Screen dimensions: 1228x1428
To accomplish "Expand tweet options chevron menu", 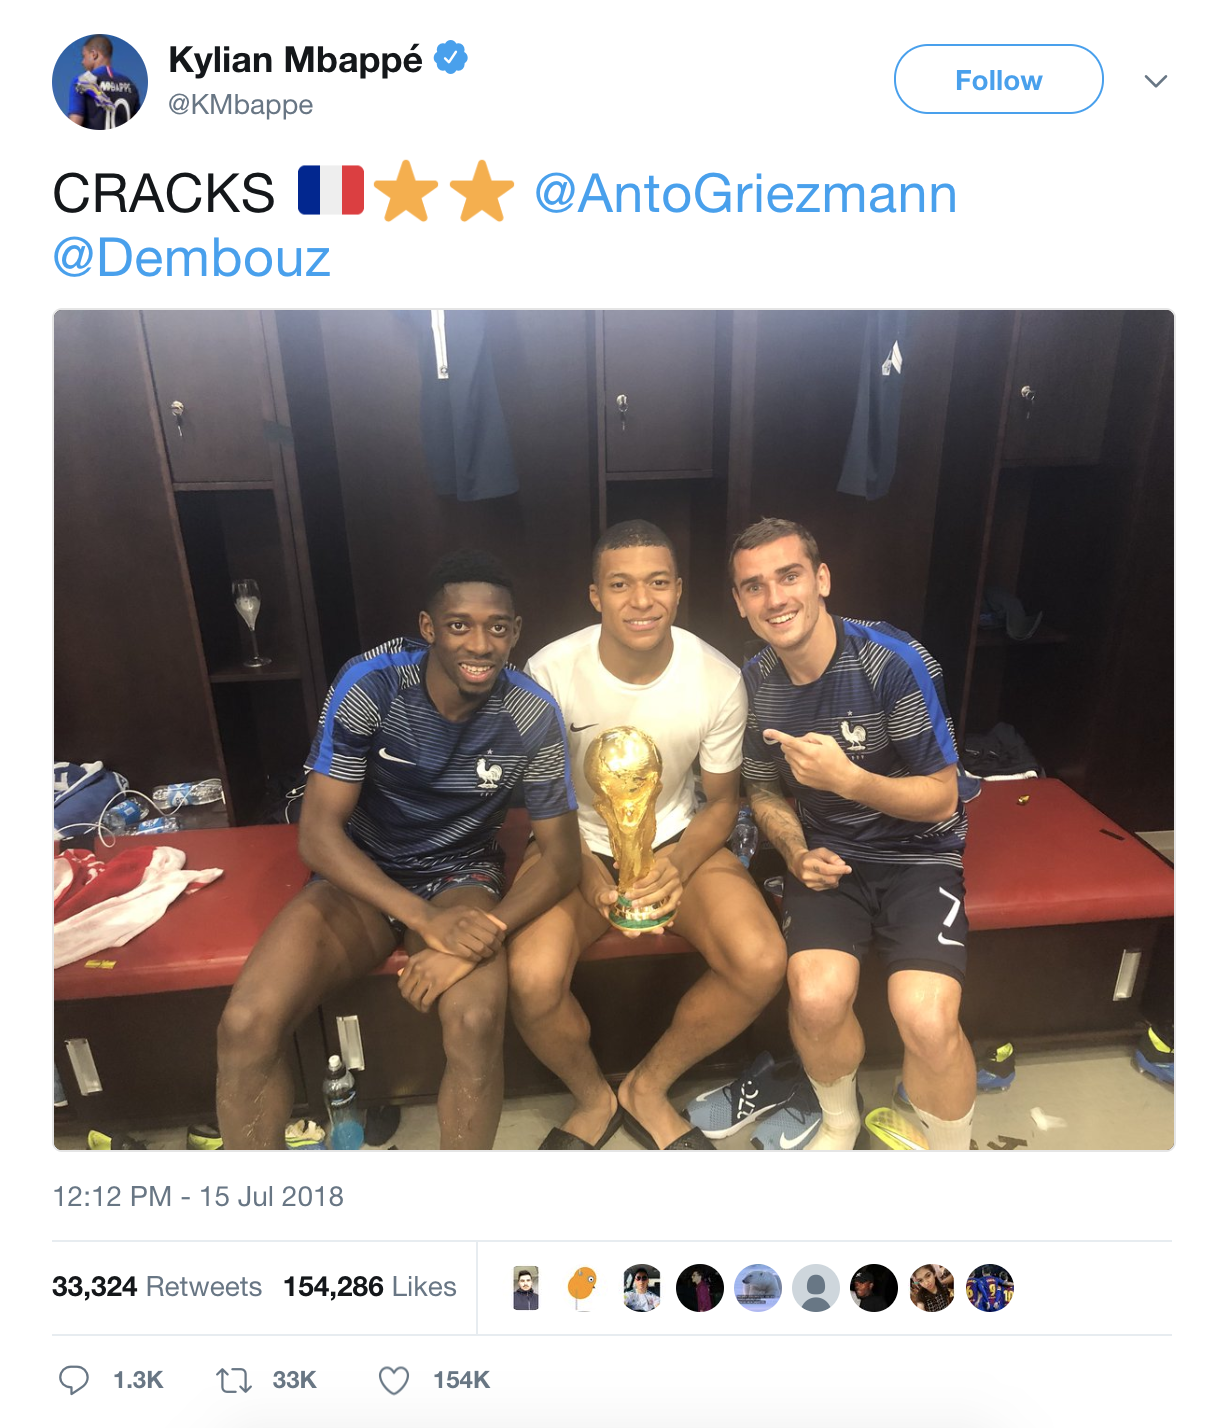I will [1156, 81].
